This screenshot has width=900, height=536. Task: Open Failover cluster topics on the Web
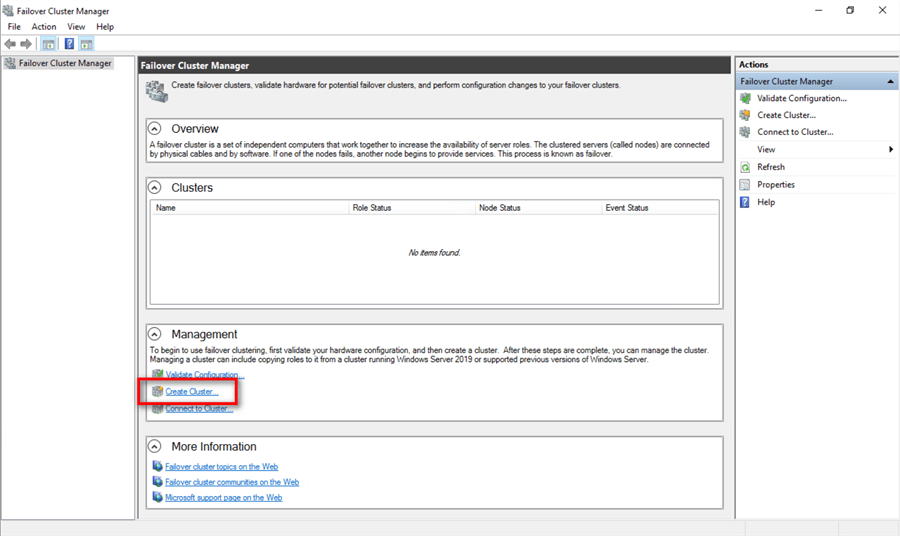221,467
